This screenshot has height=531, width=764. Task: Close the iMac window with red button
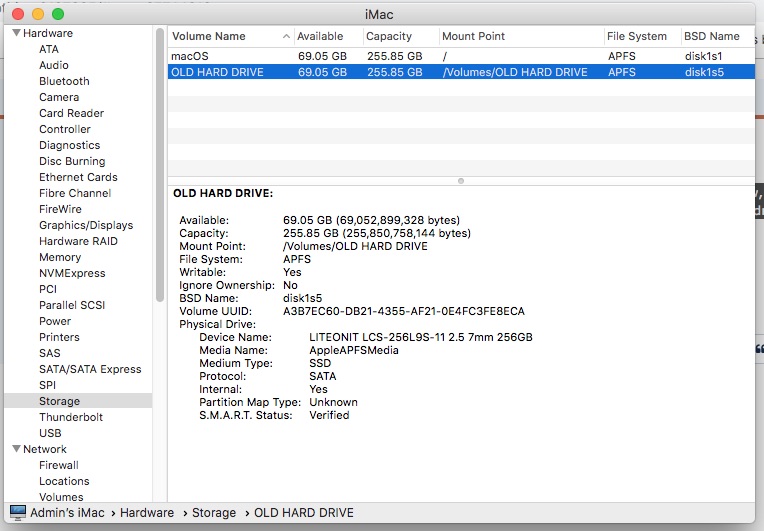[18, 14]
